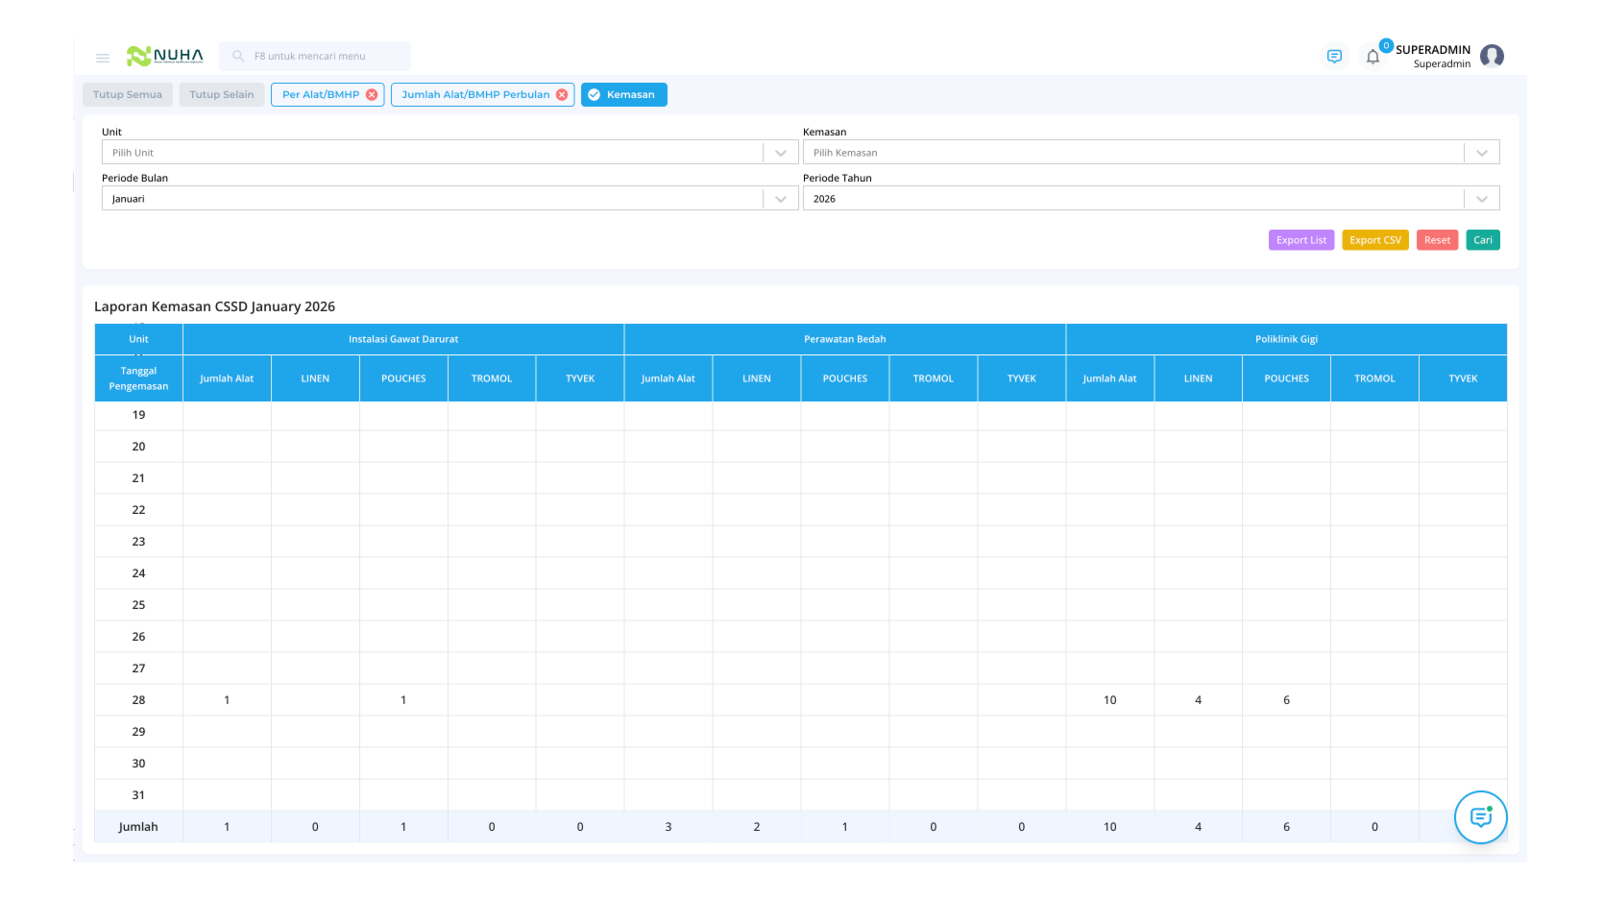Click value 10 in row 28
This screenshot has width=1600, height=900.
pos(1110,700)
